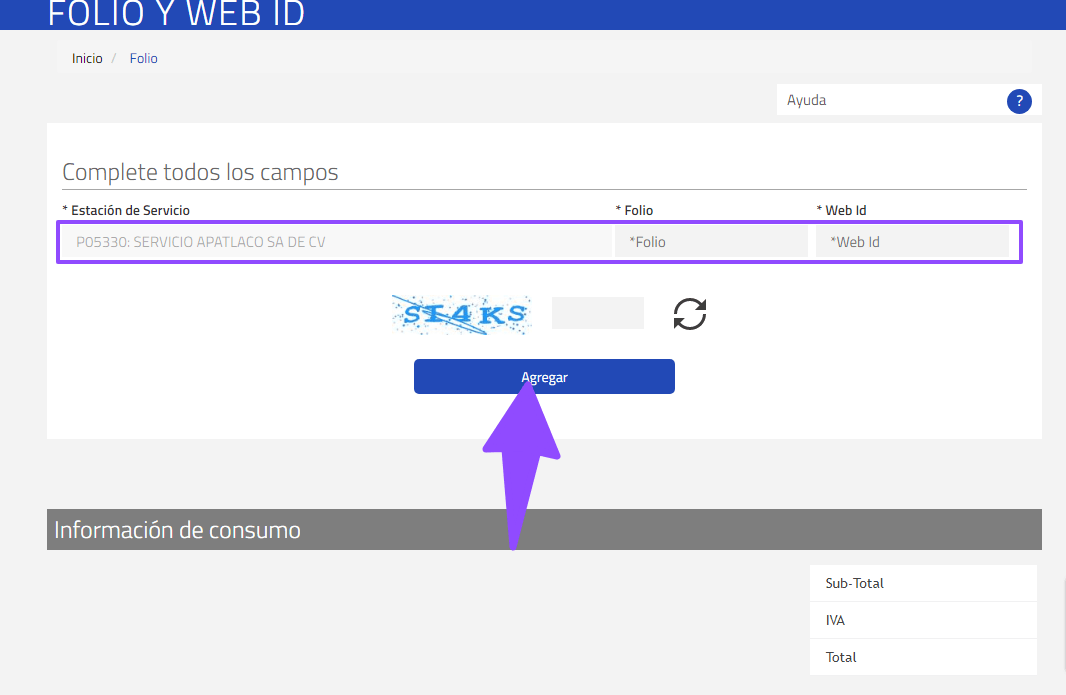Click the Agregar button
1066x695 pixels.
click(x=544, y=376)
